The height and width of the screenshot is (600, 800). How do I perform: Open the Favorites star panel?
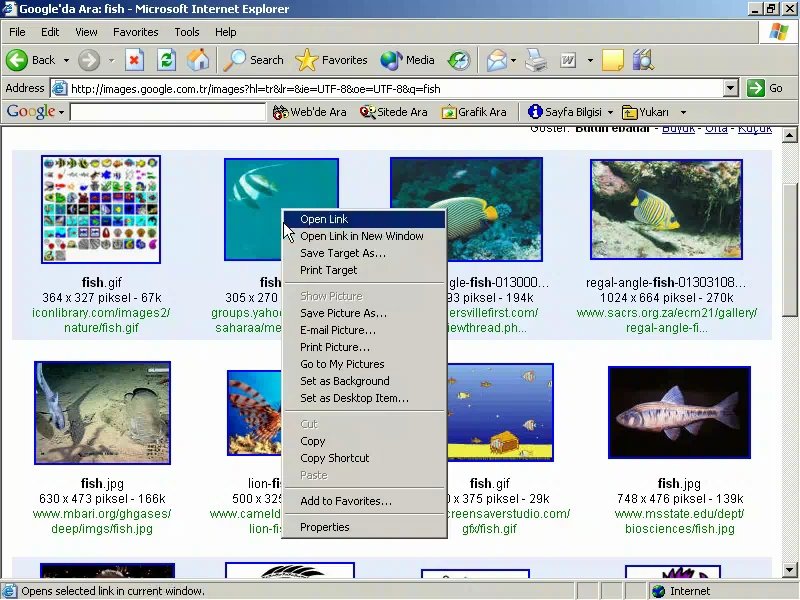point(331,60)
